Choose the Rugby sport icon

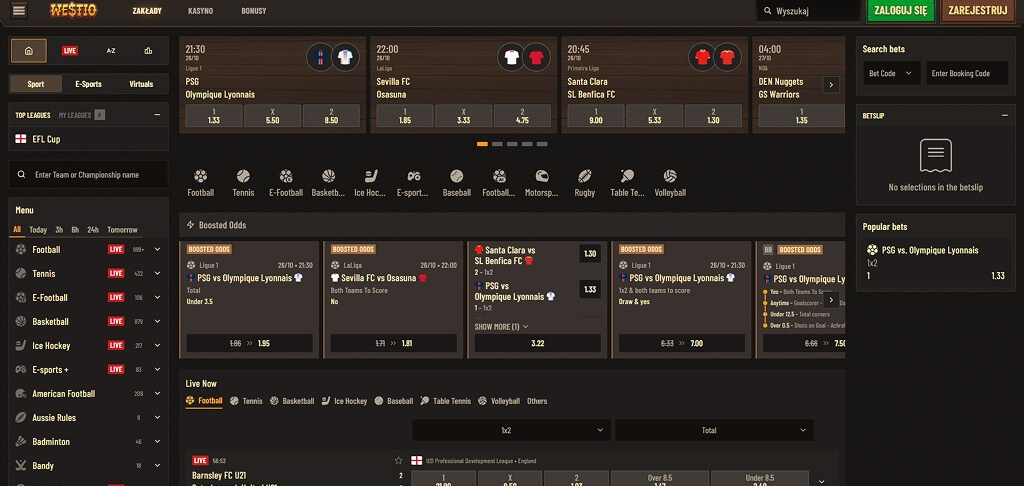[584, 176]
